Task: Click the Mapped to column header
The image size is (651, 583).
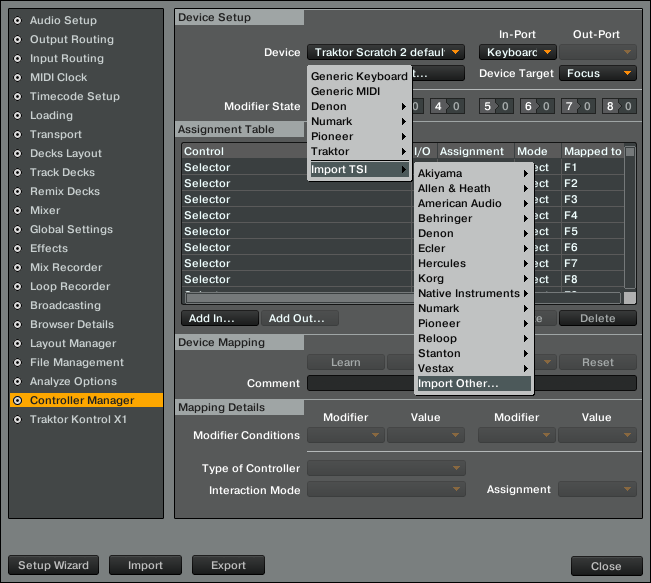Action: 592,152
